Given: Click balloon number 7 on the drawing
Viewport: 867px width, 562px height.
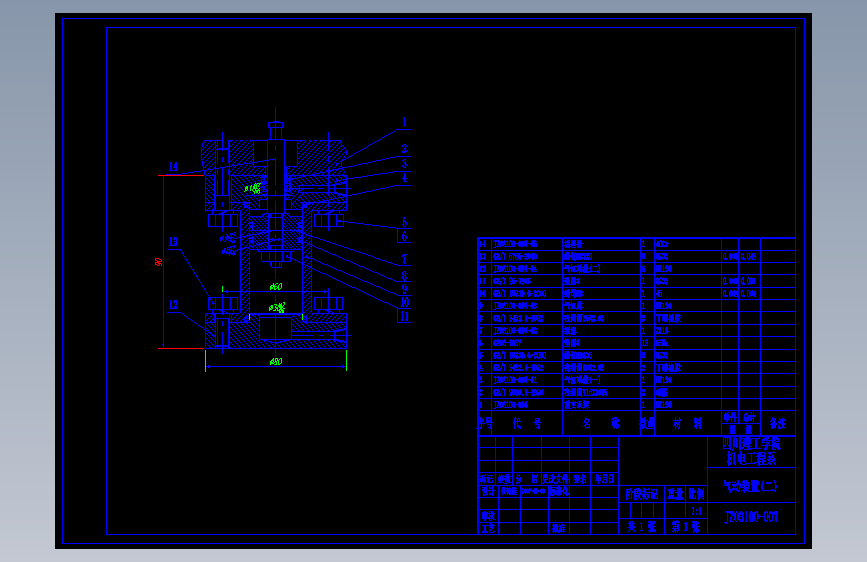Looking at the screenshot, I should (404, 259).
